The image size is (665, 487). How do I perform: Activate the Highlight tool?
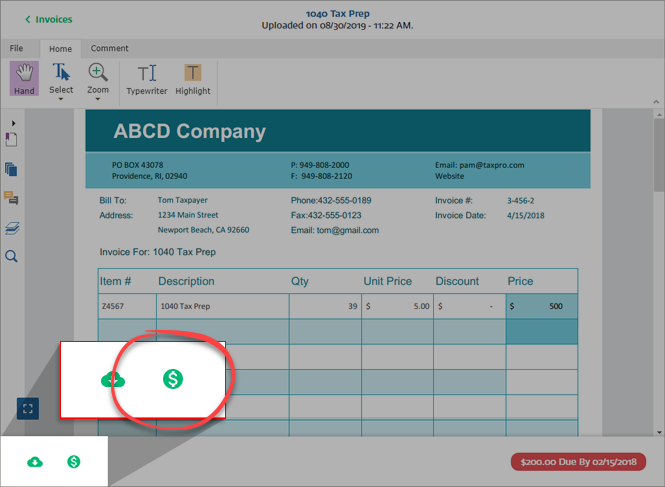(x=193, y=79)
